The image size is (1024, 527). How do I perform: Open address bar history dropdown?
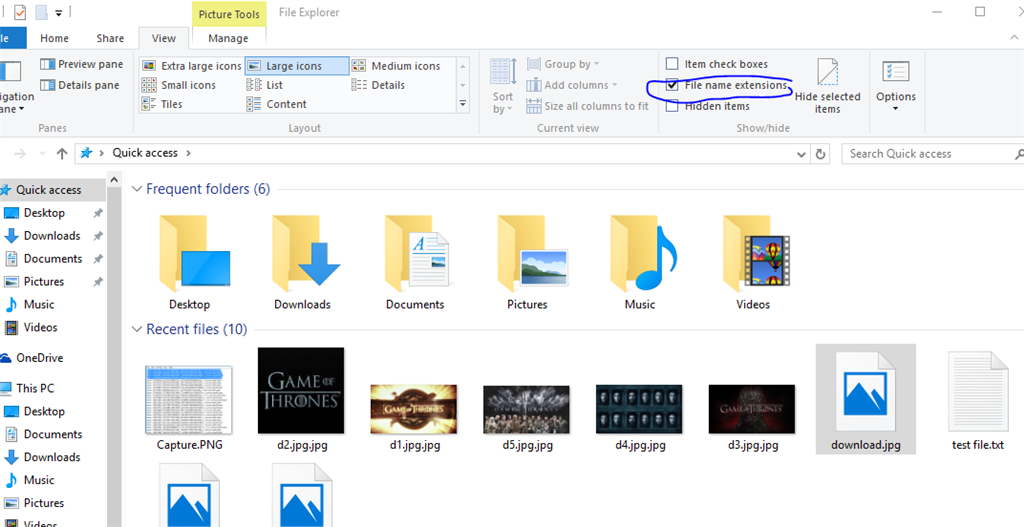pyautogui.click(x=802, y=154)
